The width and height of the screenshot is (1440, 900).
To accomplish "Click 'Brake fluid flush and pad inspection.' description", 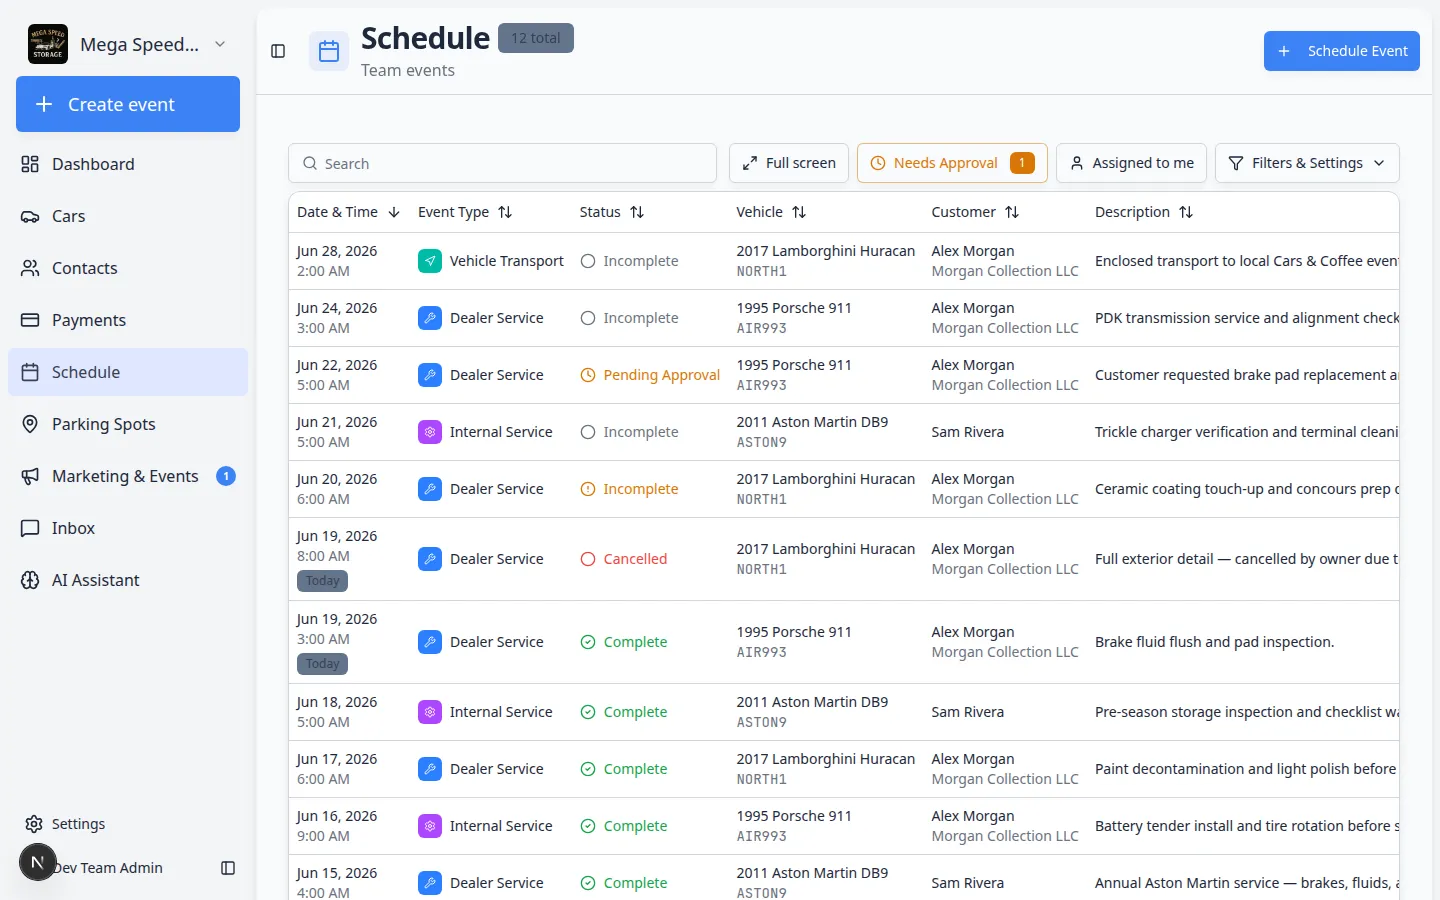I will (1214, 642).
